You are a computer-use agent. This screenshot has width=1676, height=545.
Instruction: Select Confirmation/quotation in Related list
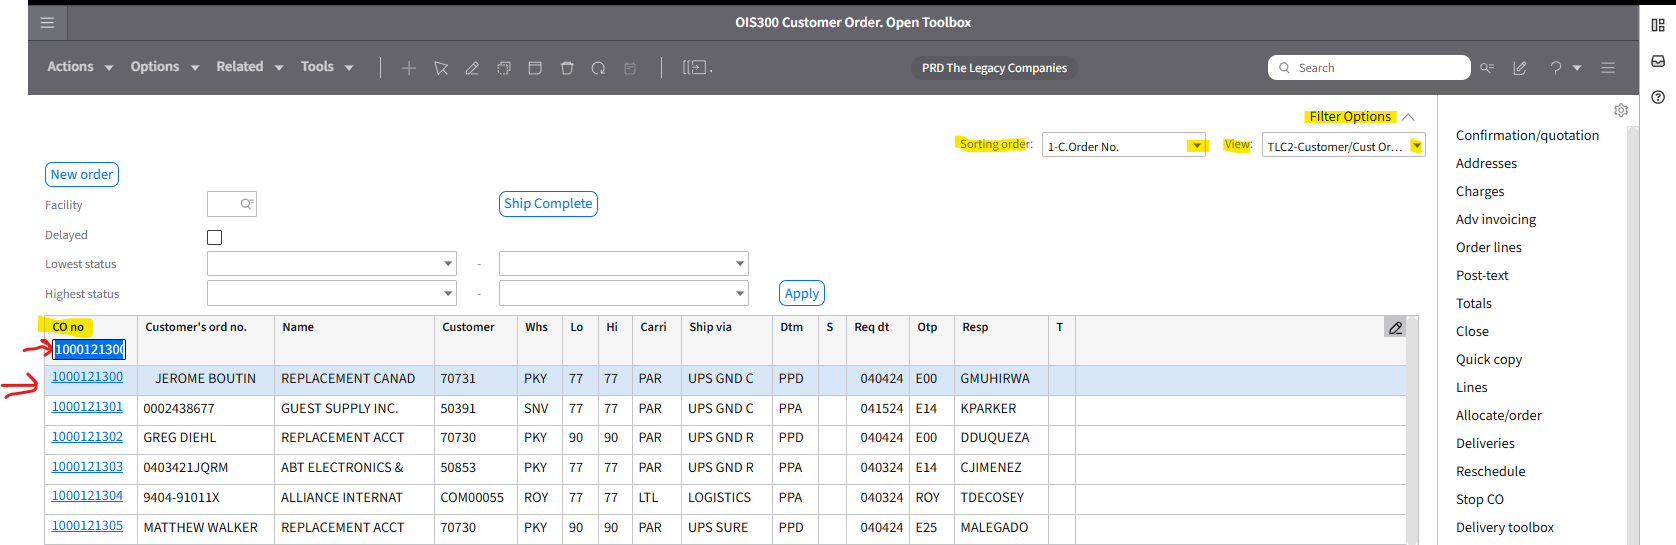[x=1527, y=135]
